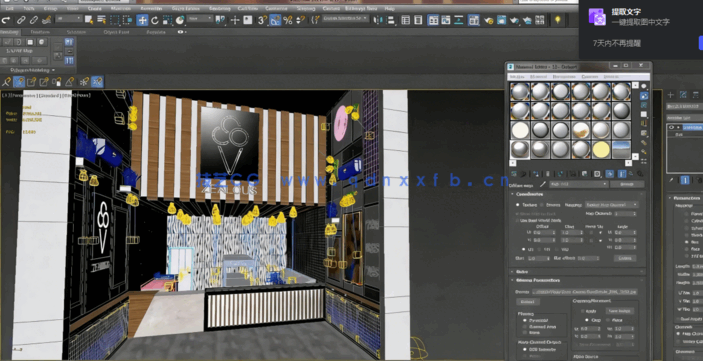Open the named selection sets dropdown
703x361 pixels.
[x=345, y=19]
